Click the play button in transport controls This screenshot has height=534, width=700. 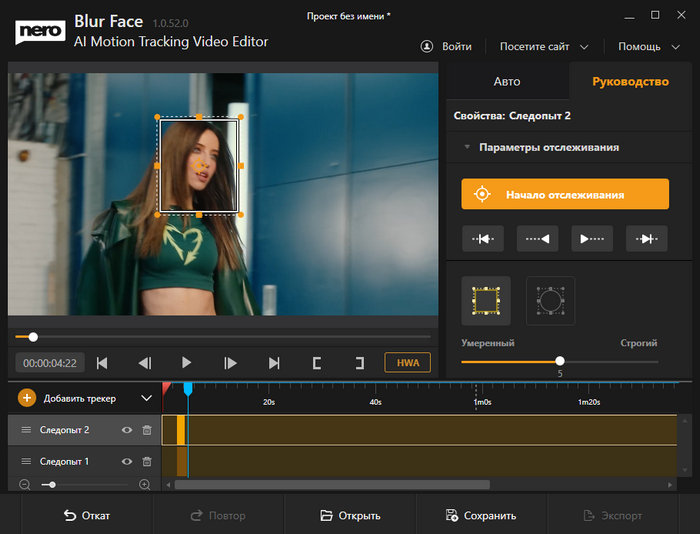(186, 363)
